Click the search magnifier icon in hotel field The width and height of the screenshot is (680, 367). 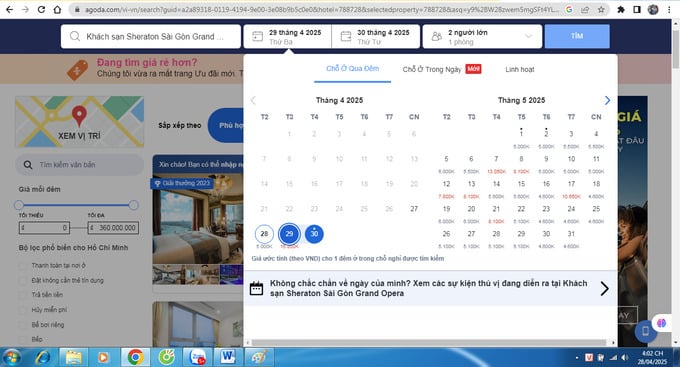(x=75, y=36)
